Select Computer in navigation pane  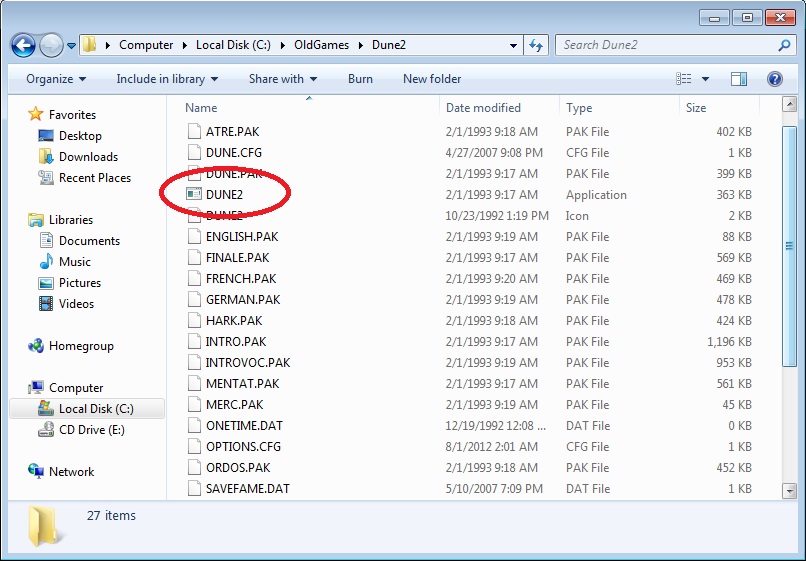point(65,388)
